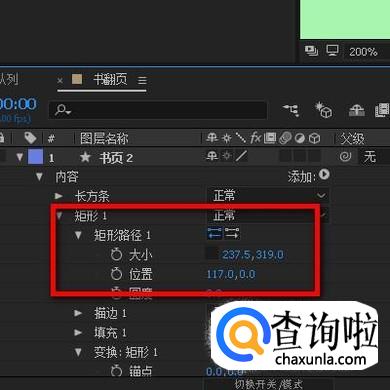Viewport: 390px width, 390px height.
Task: Open the 书翻页 panel menu icon
Action: [142, 80]
